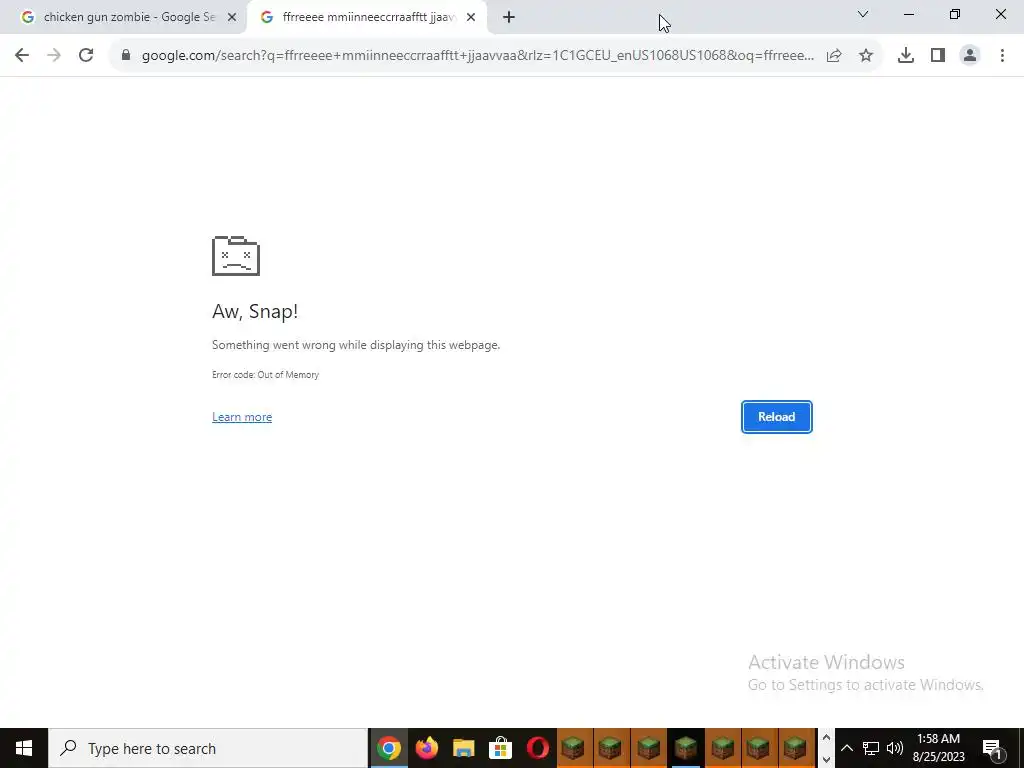1024x768 pixels.
Task: Open File Explorer from the taskbar
Action: [464, 748]
